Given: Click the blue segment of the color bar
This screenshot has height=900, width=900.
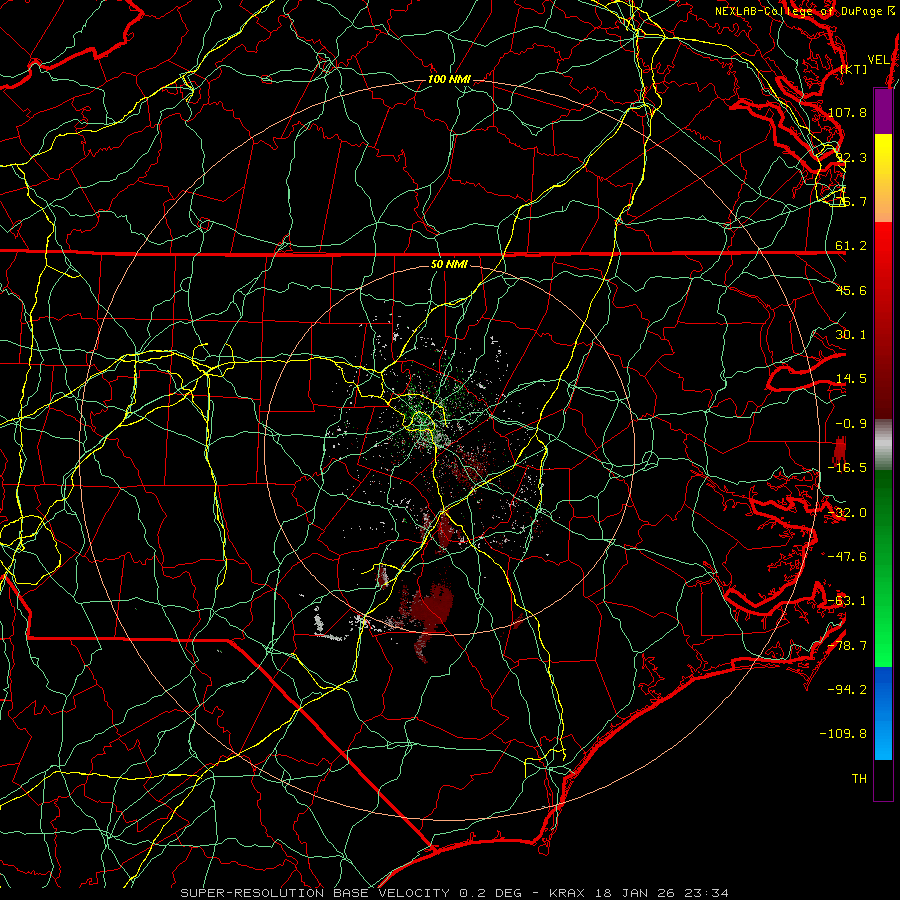Looking at the screenshot, I should pyautogui.click(x=883, y=713).
